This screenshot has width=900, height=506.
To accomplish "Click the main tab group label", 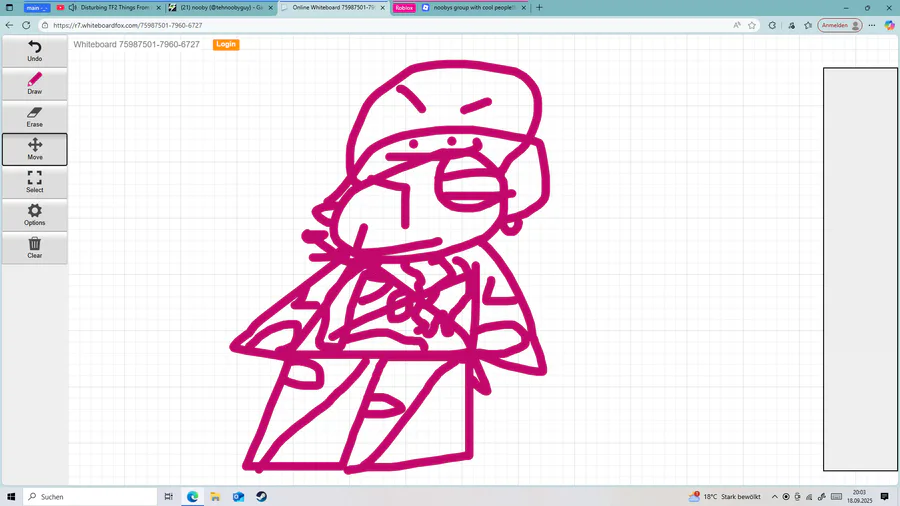I will click(37, 8).
